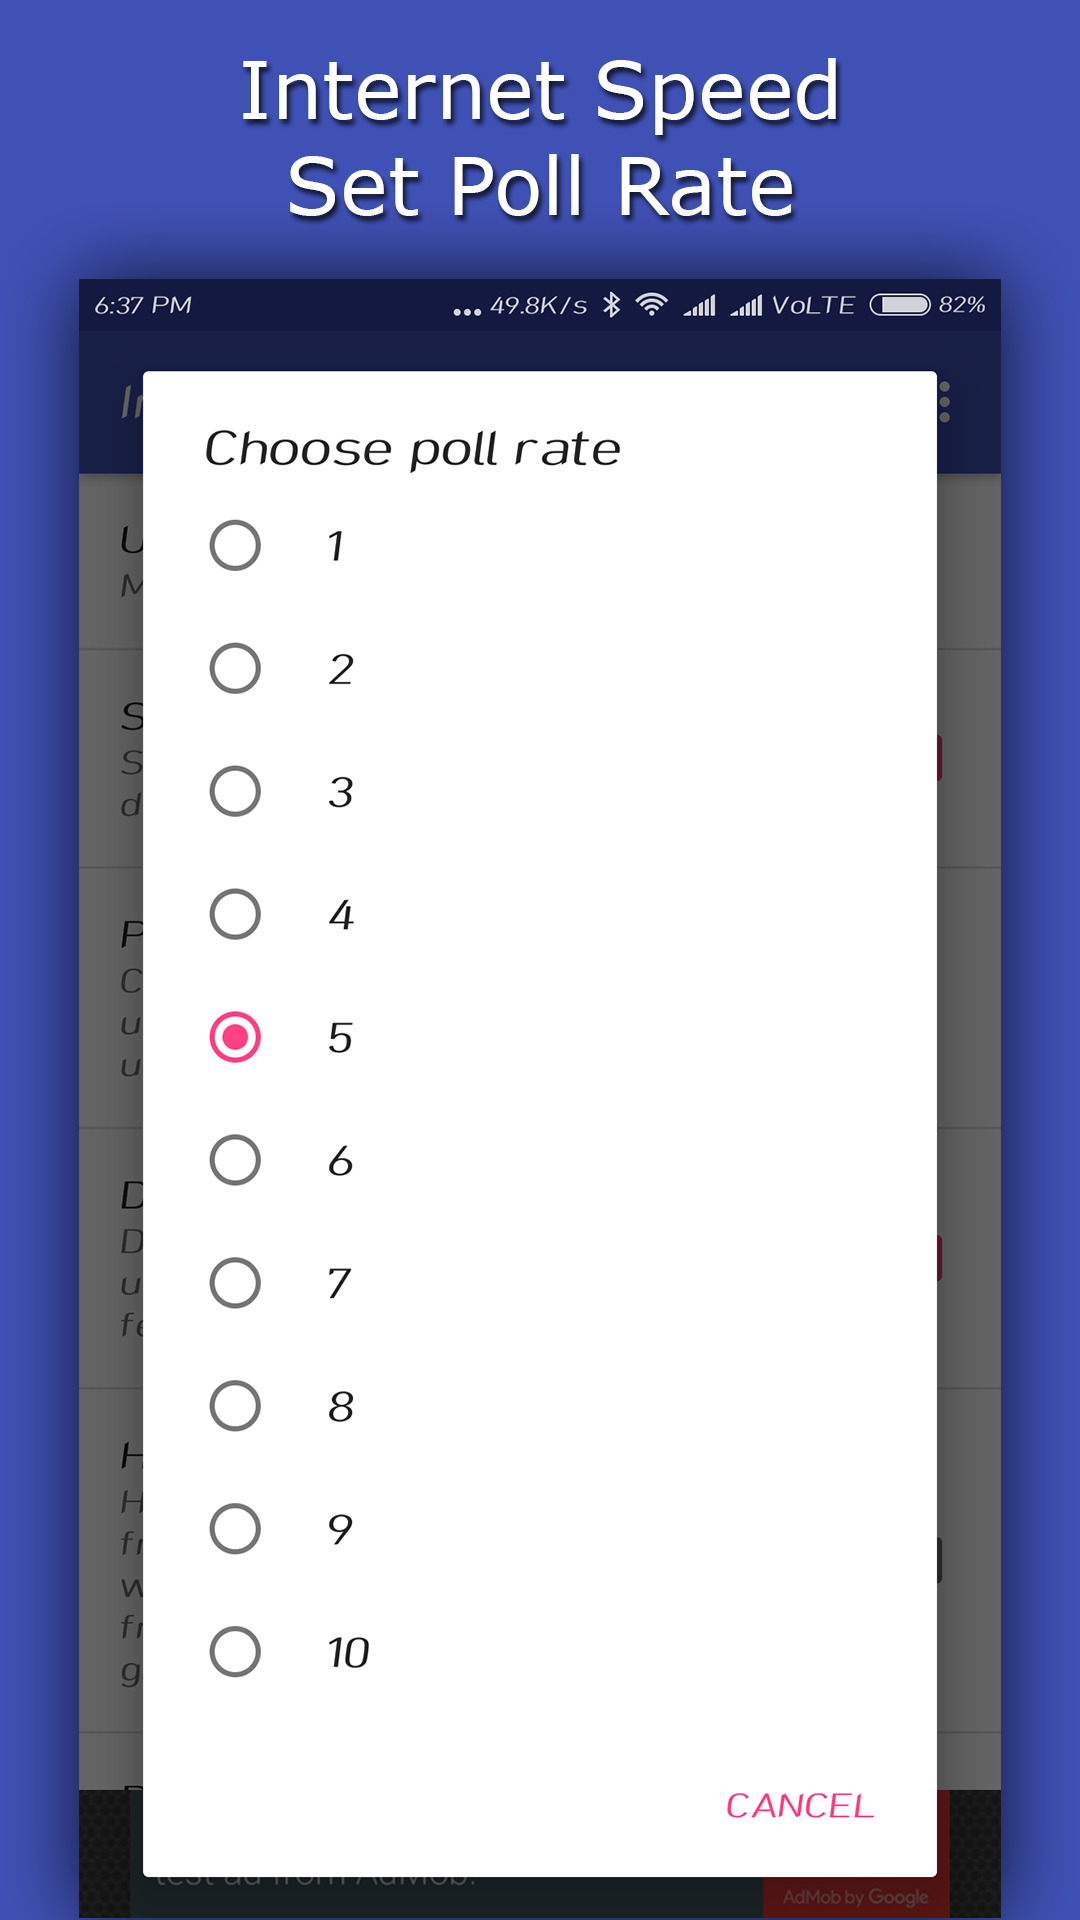Tap the Choose poll rate dialog title
The image size is (1080, 1920).
(x=412, y=449)
